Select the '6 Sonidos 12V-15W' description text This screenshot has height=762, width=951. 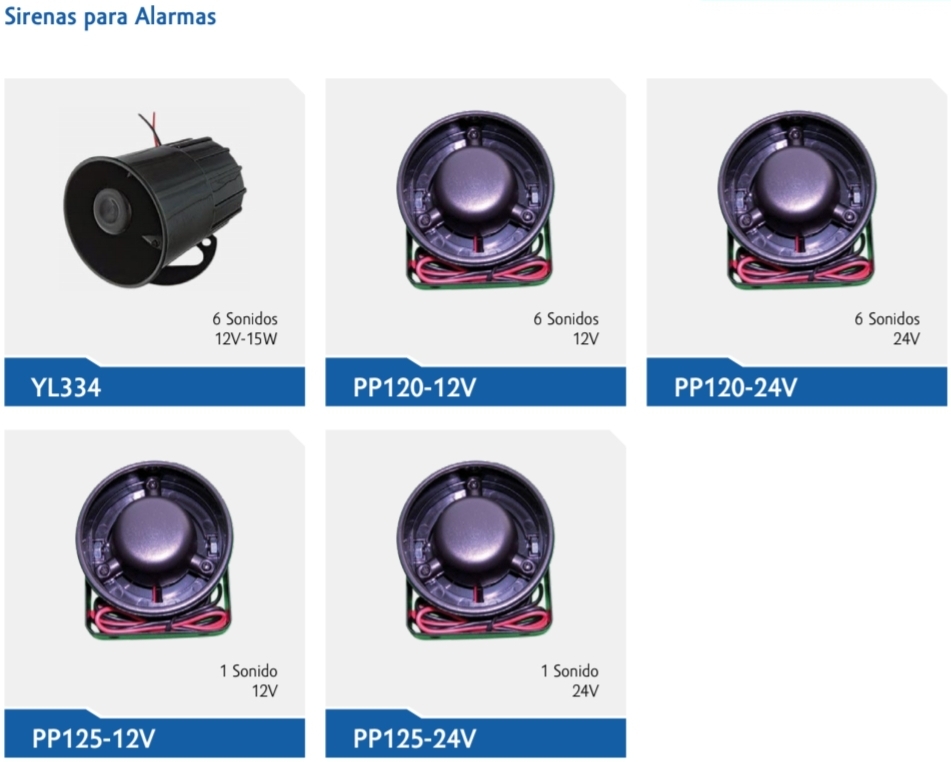[245, 328]
